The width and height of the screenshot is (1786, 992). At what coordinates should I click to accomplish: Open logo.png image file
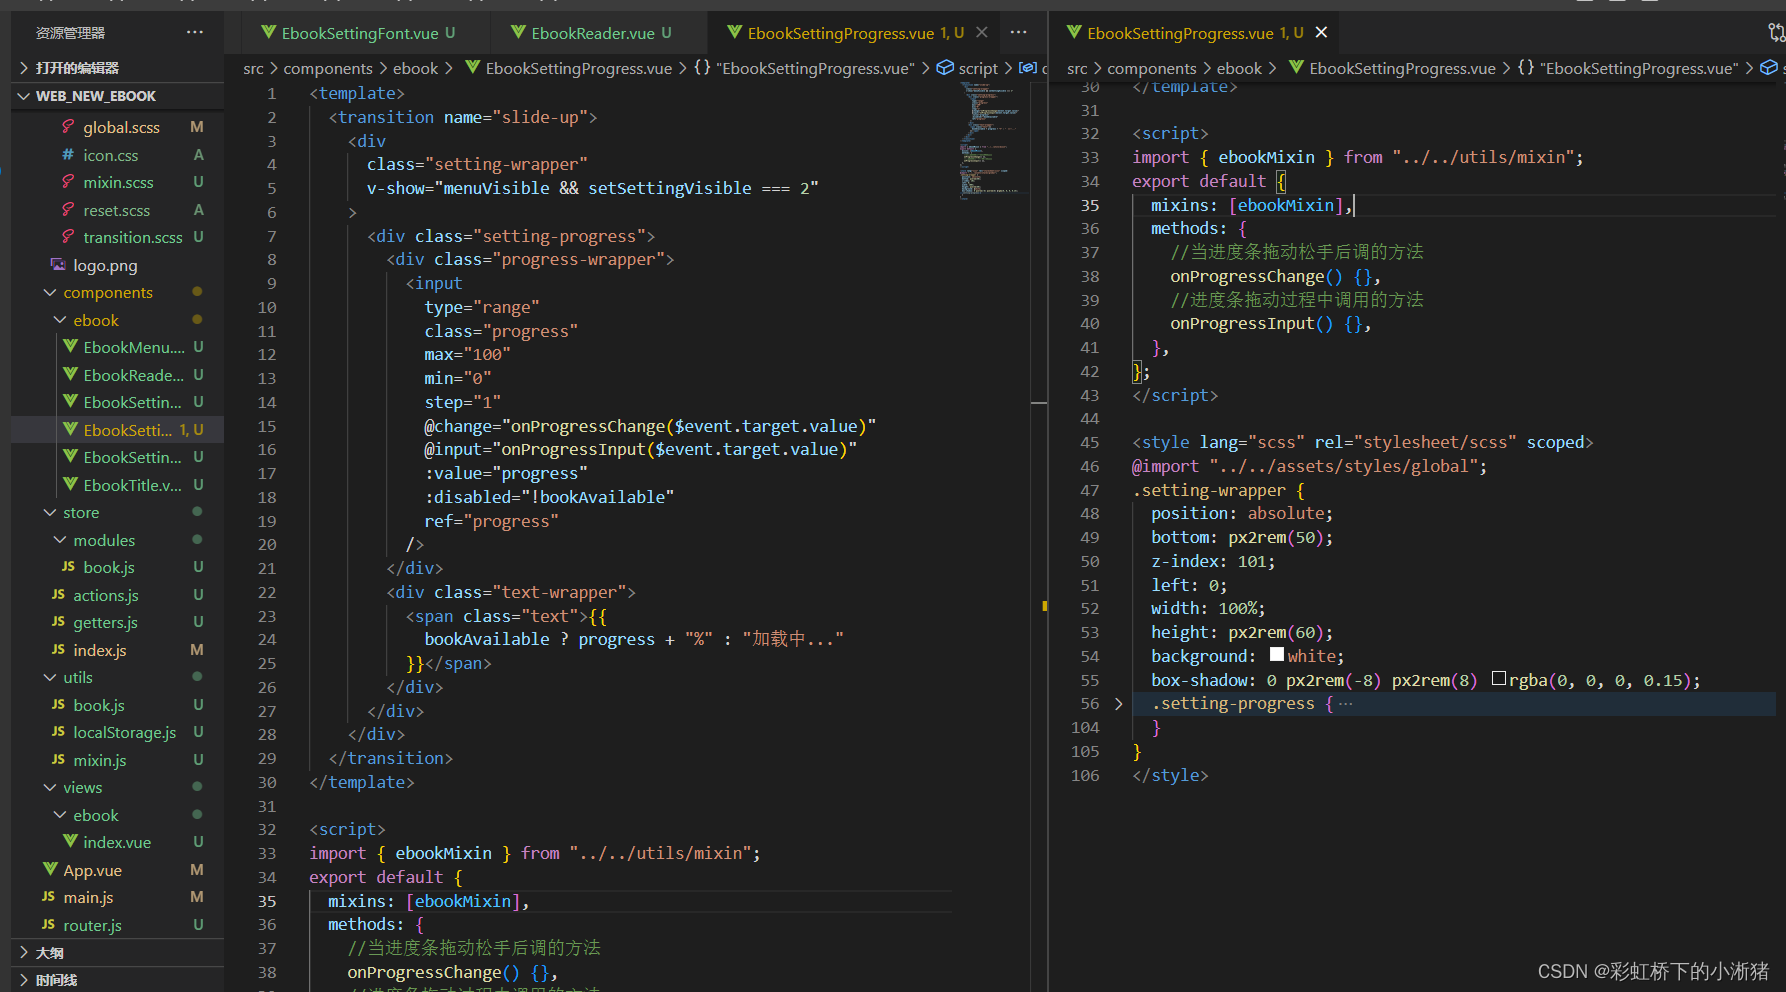105,265
